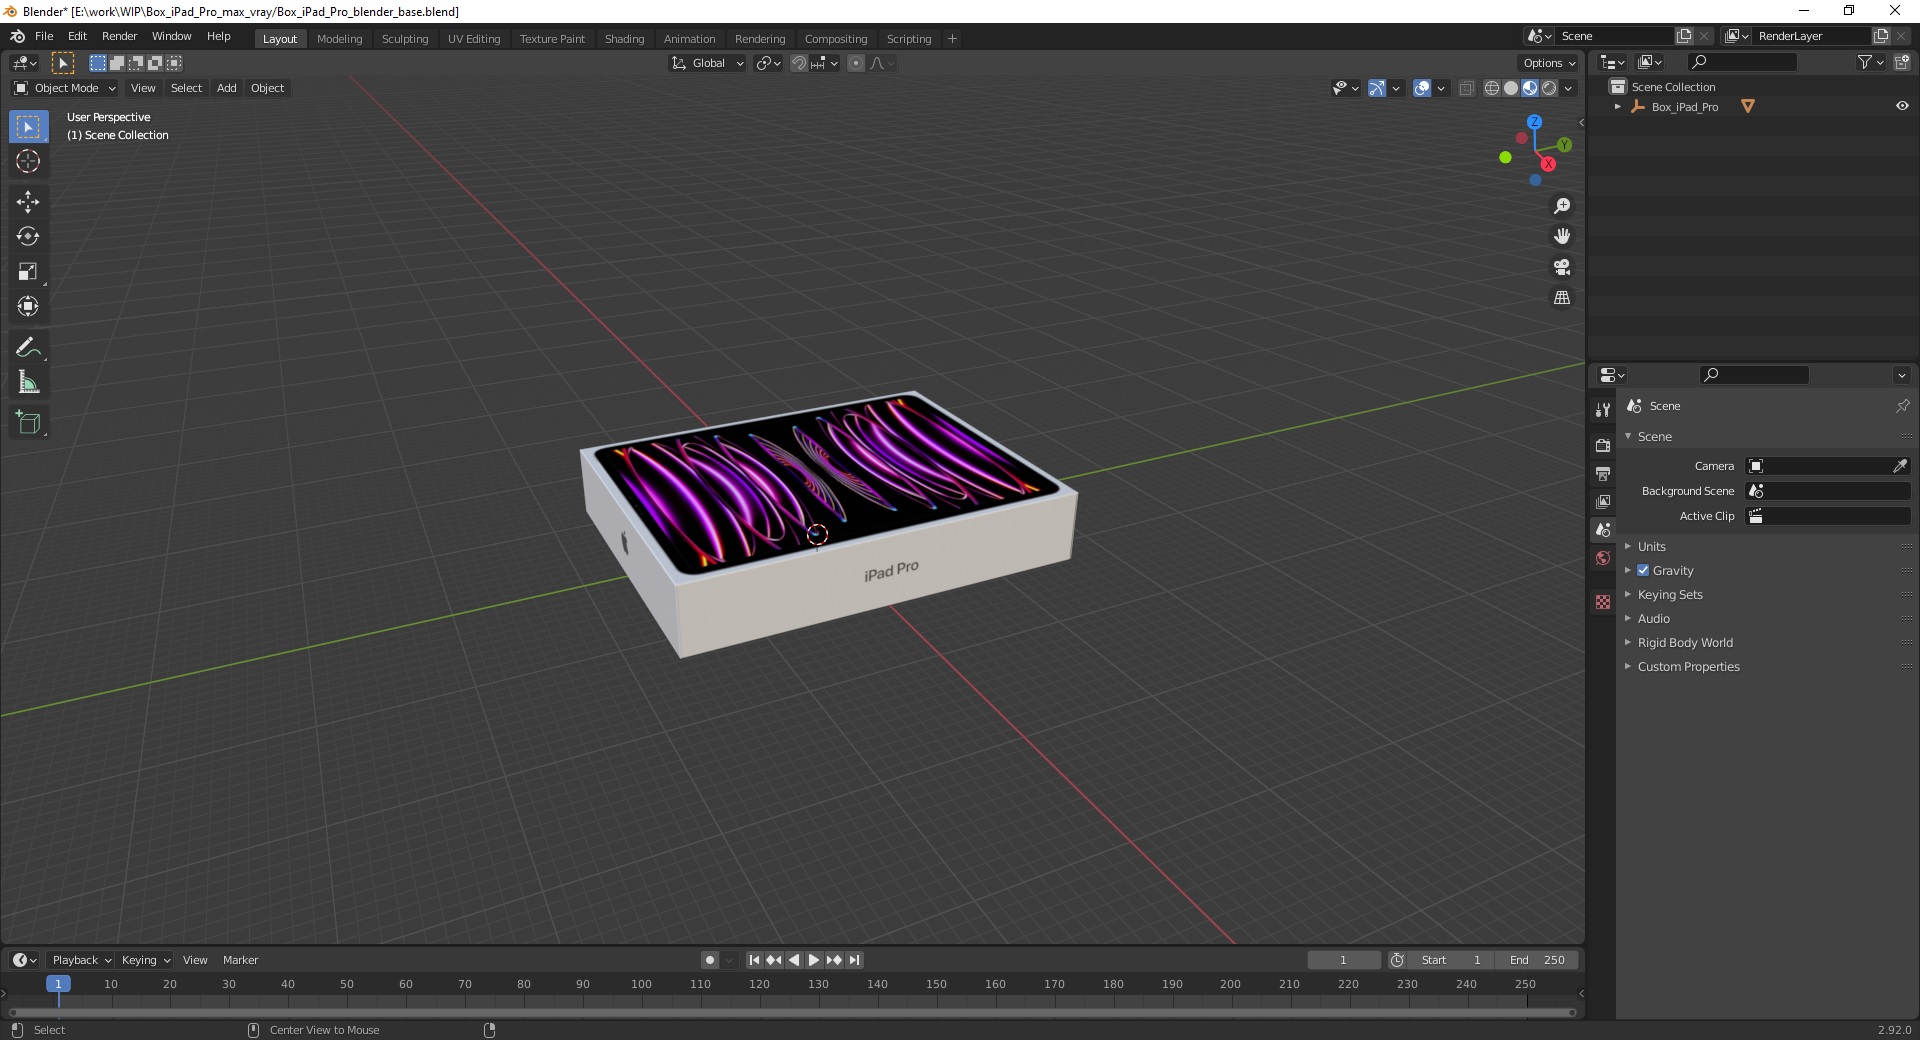1920x1040 pixels.
Task: Switch to the Shading workspace tab
Action: (x=624, y=39)
